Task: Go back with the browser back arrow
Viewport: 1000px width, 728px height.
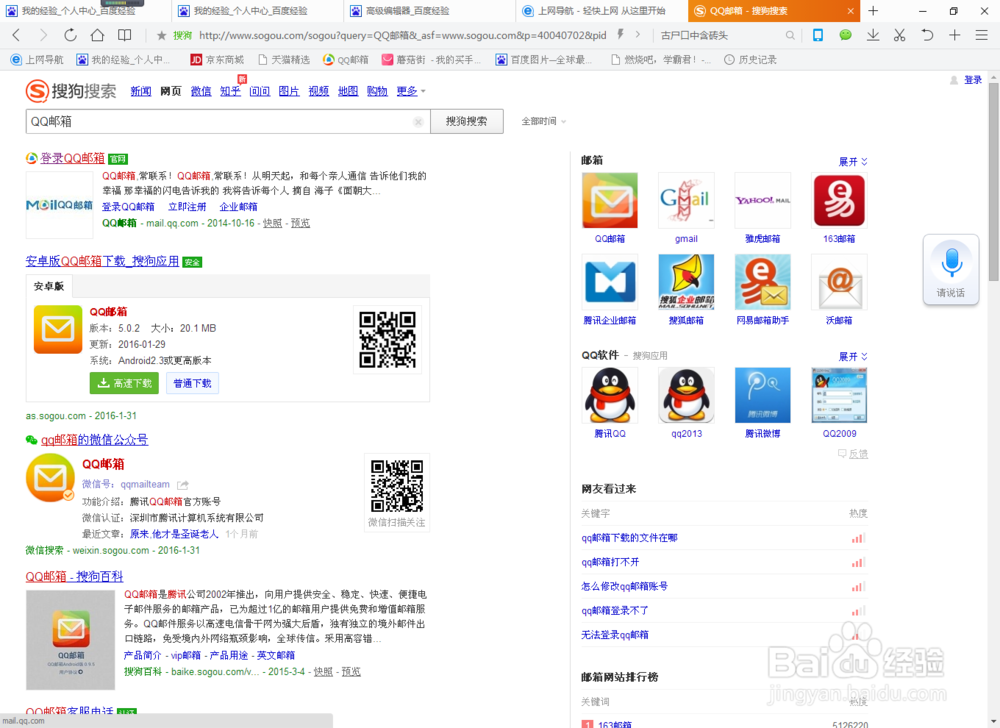Action: 16,35
